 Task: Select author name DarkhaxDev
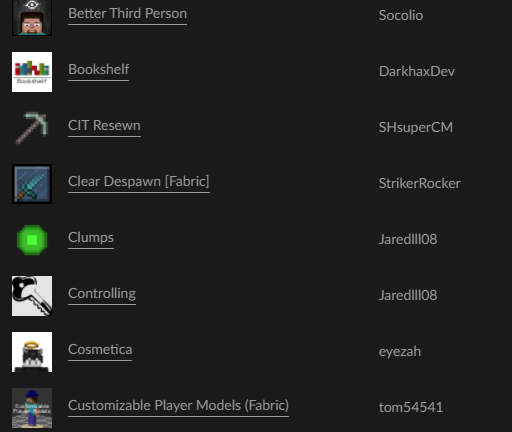[417, 71]
